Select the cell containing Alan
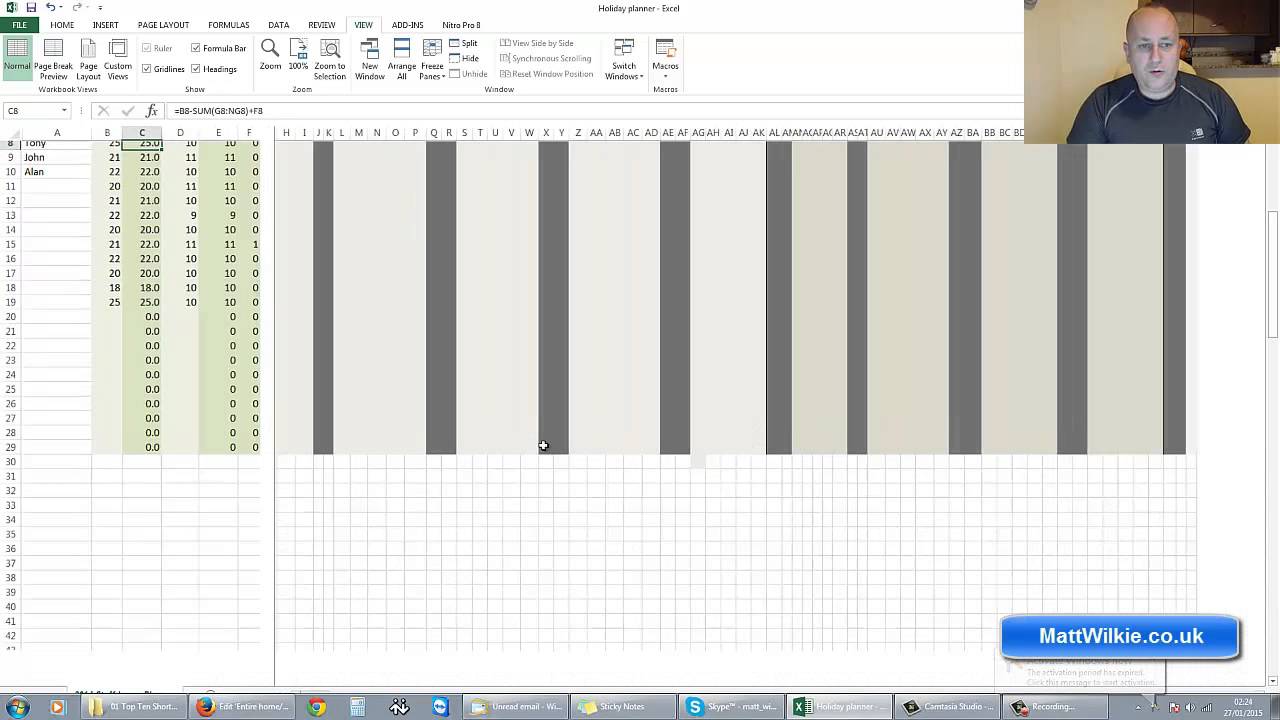The width and height of the screenshot is (1280, 720). coord(56,172)
